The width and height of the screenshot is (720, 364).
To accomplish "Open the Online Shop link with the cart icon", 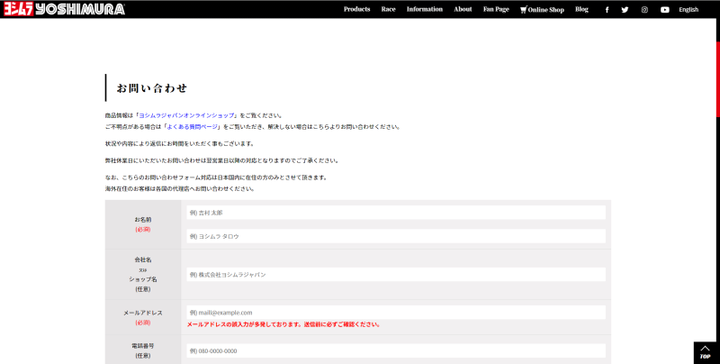I will point(542,10).
